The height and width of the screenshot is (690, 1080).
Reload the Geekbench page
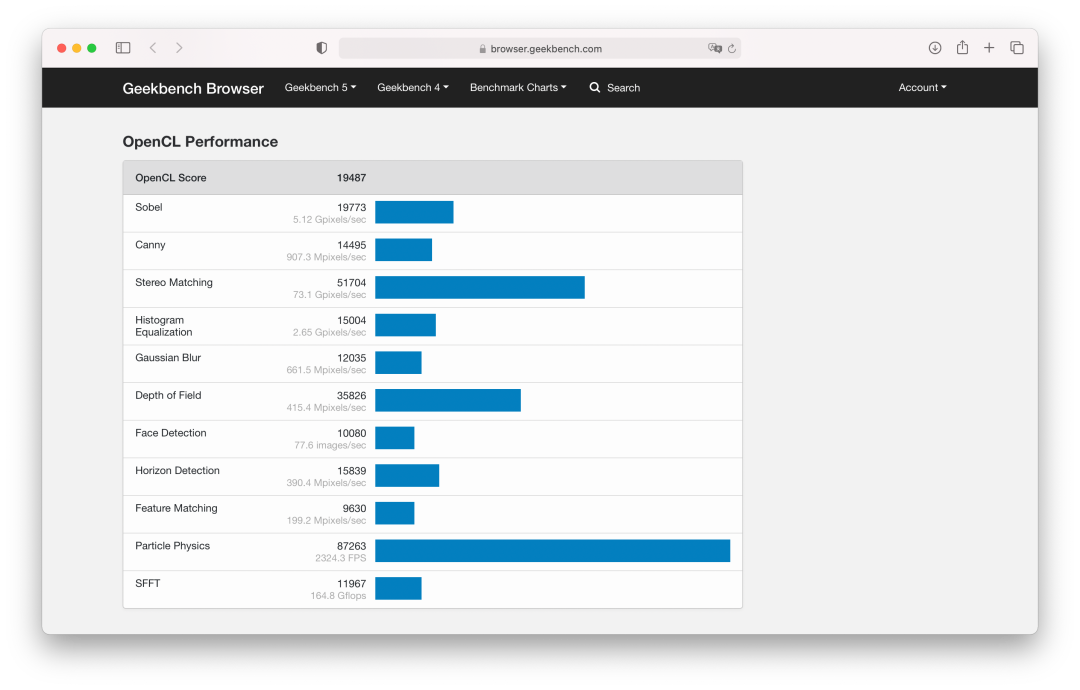click(732, 48)
